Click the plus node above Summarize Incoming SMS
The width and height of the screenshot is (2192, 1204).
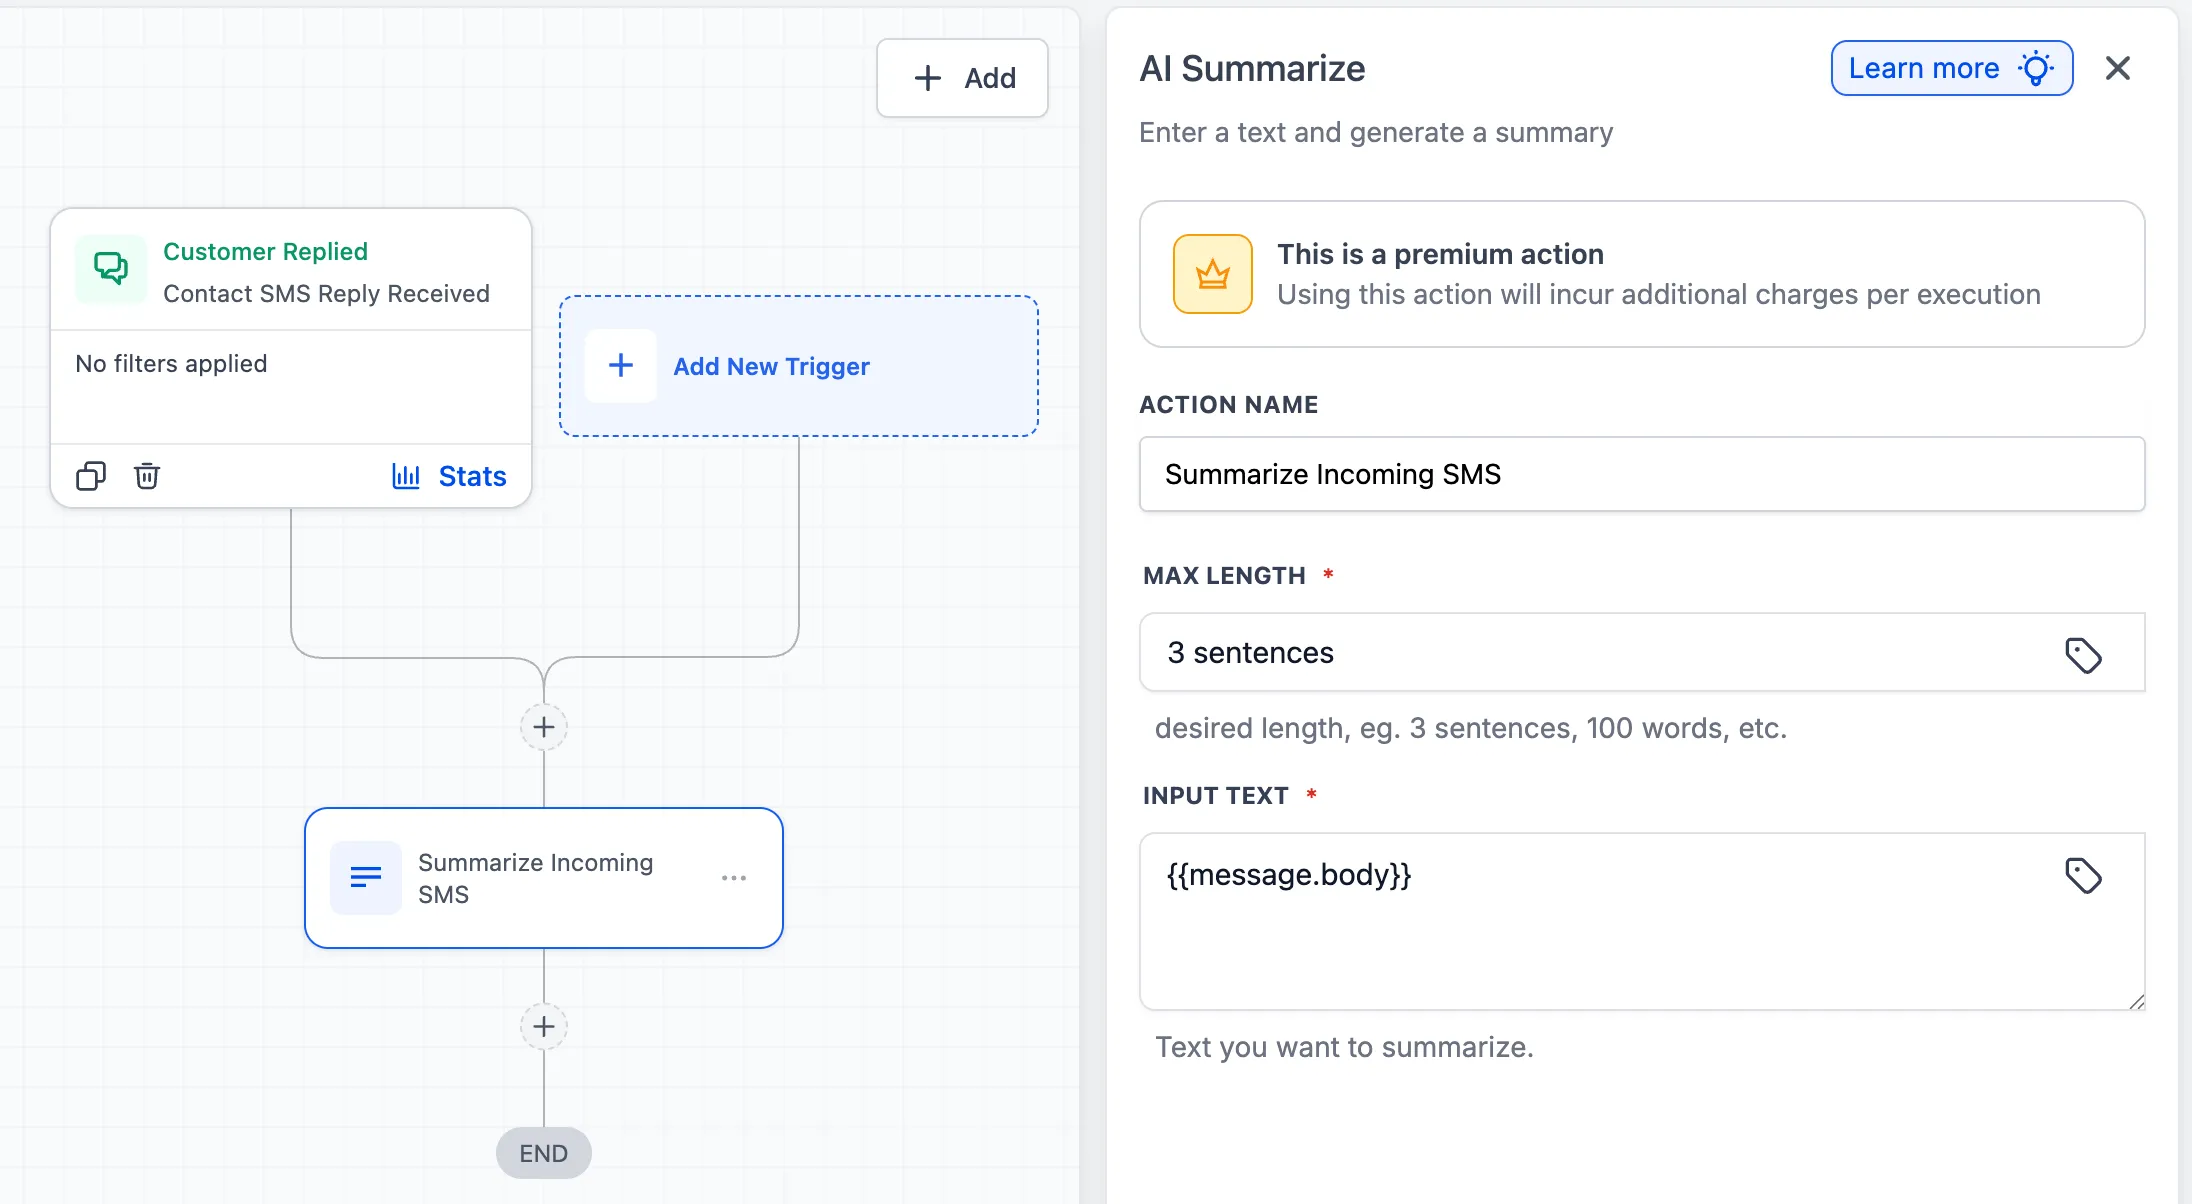(543, 726)
